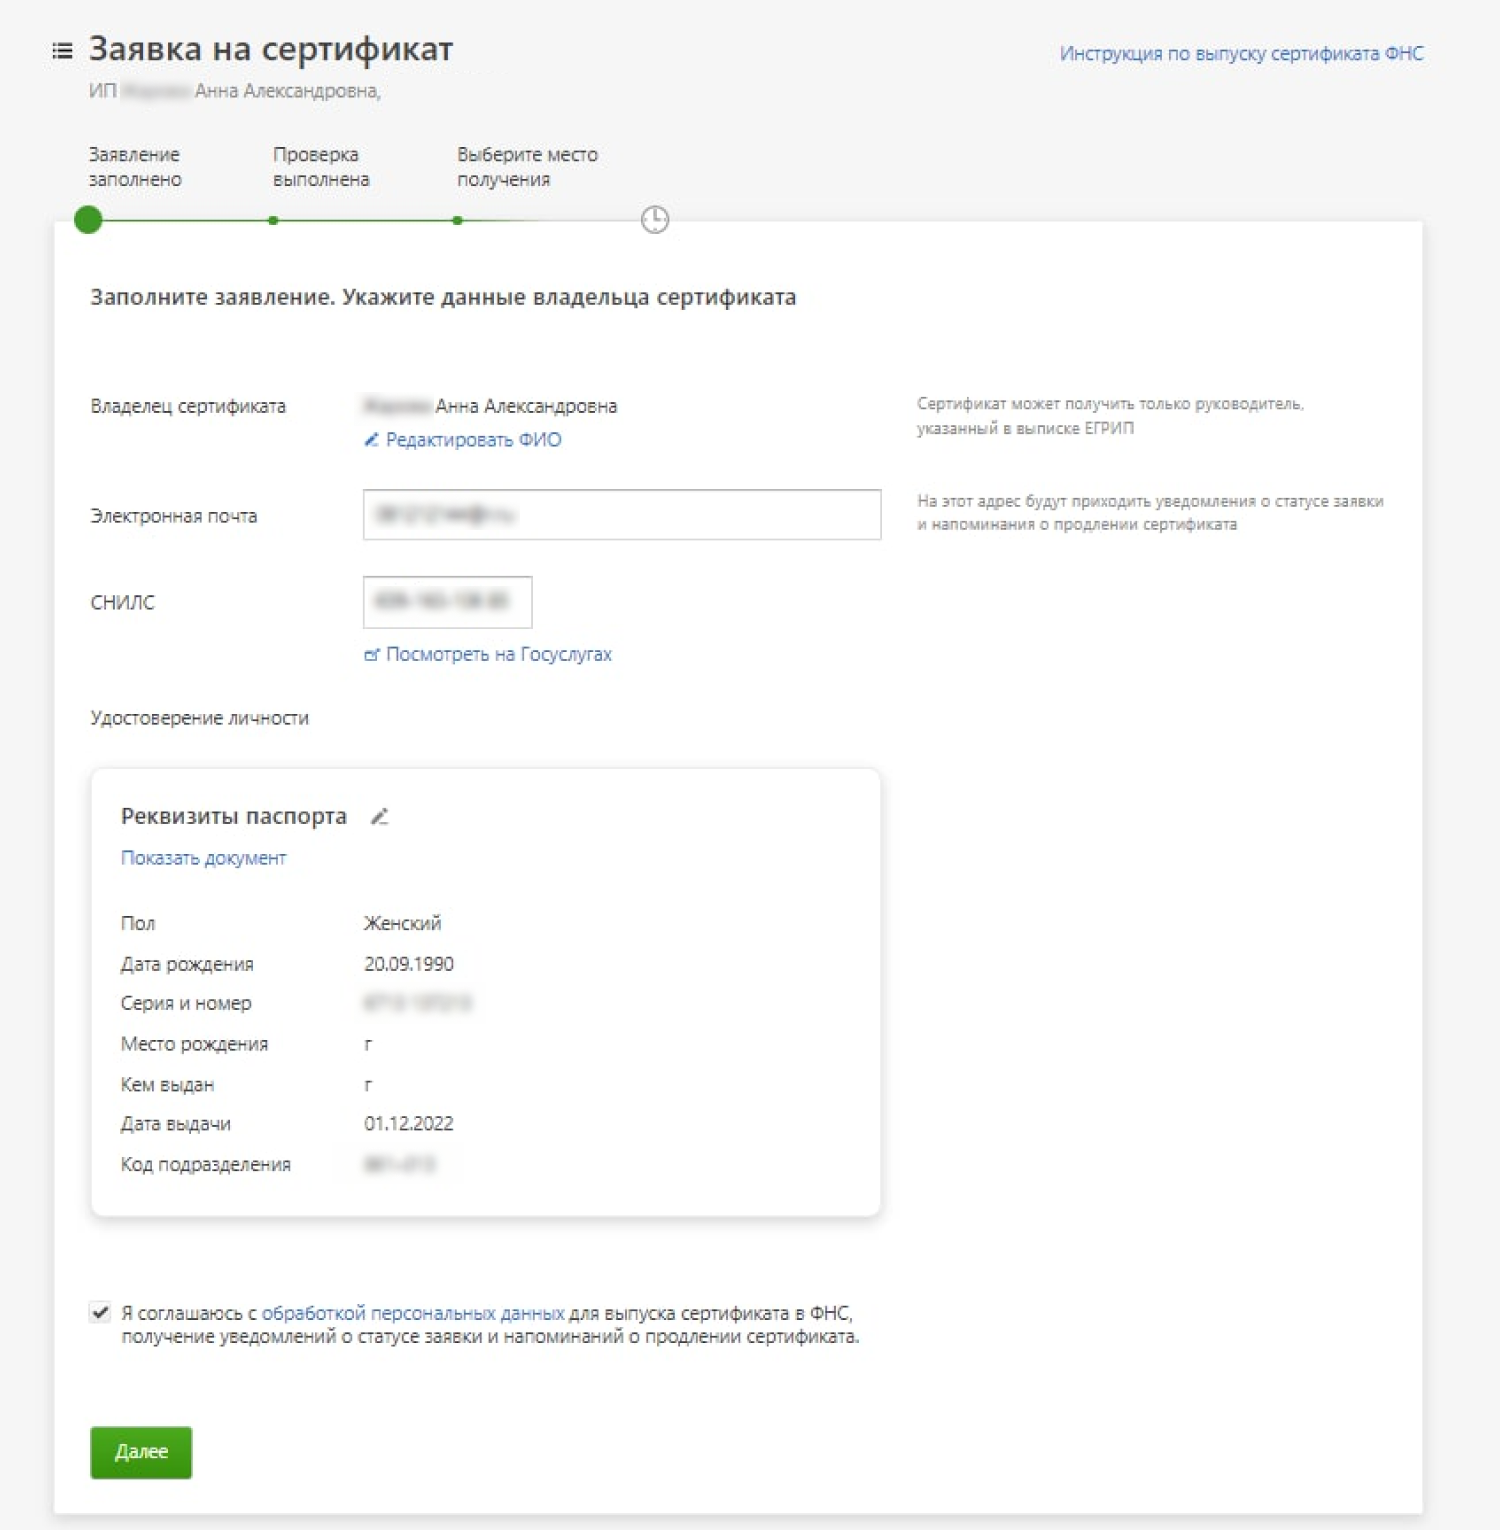The height and width of the screenshot is (1530, 1500).
Task: Click the external link icon near Госуслугах
Action: click(372, 655)
